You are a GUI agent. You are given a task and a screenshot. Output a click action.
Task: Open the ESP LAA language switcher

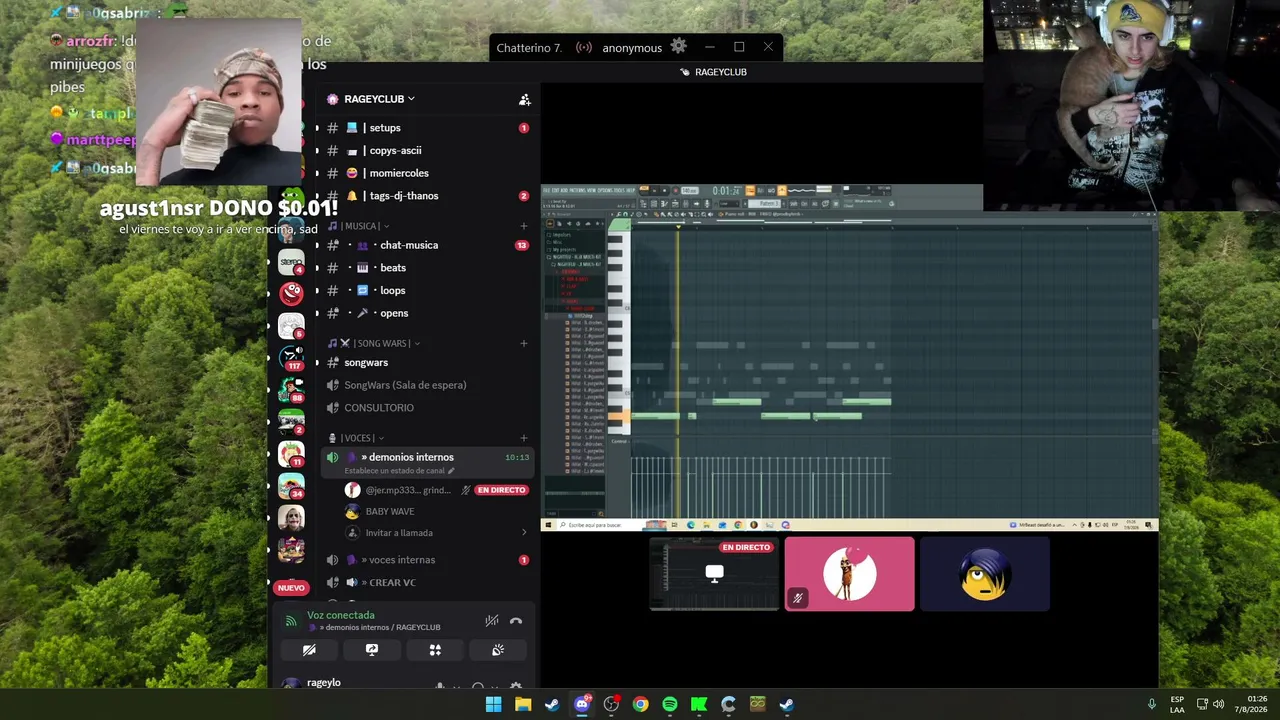(x=1177, y=704)
